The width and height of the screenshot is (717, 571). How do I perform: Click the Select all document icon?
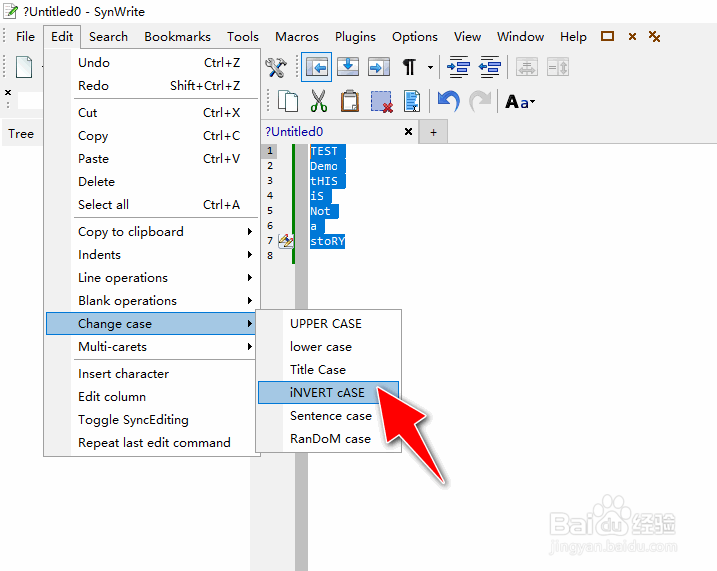[412, 101]
